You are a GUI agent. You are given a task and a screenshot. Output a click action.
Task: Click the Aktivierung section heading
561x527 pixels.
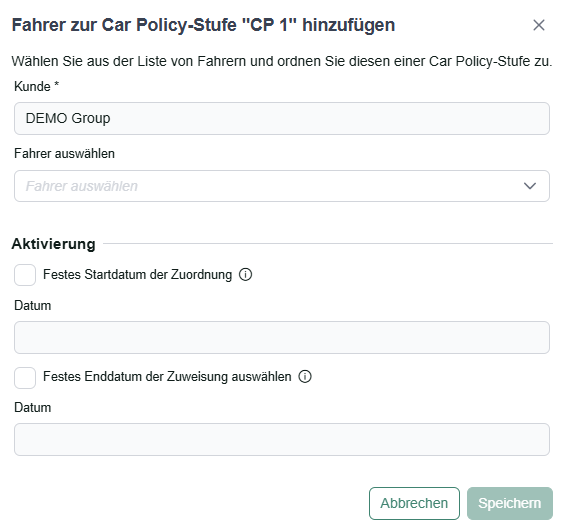pos(54,244)
